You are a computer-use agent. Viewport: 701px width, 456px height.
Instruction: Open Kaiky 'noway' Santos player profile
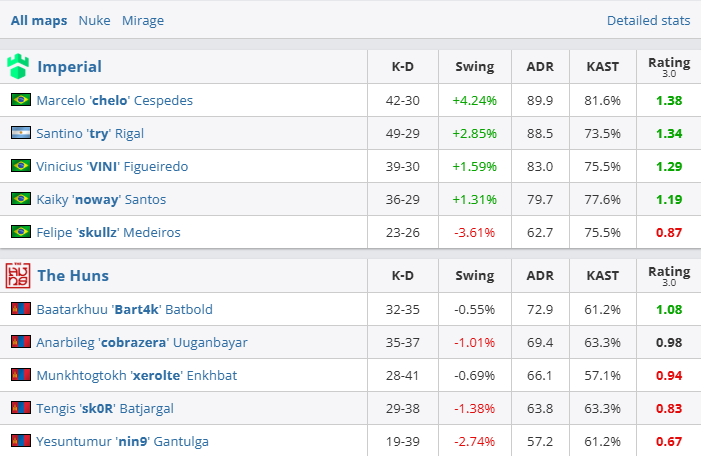click(101, 199)
